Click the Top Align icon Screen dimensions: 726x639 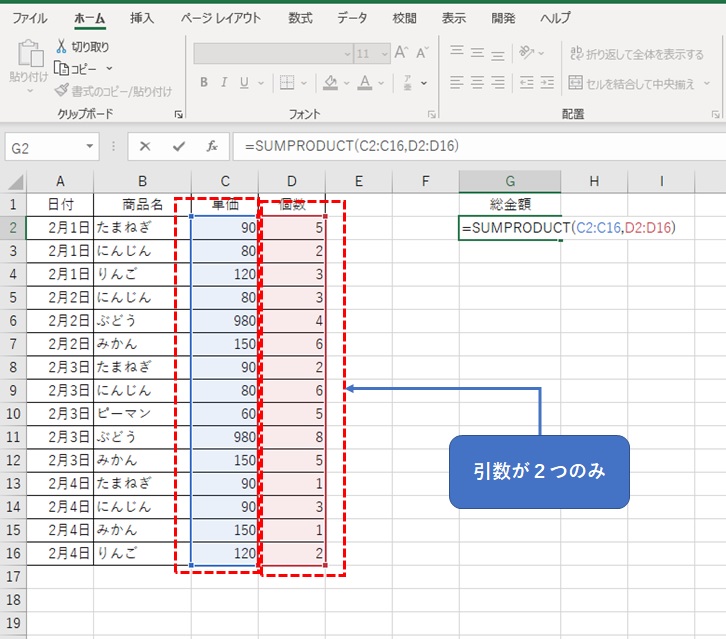[457, 51]
